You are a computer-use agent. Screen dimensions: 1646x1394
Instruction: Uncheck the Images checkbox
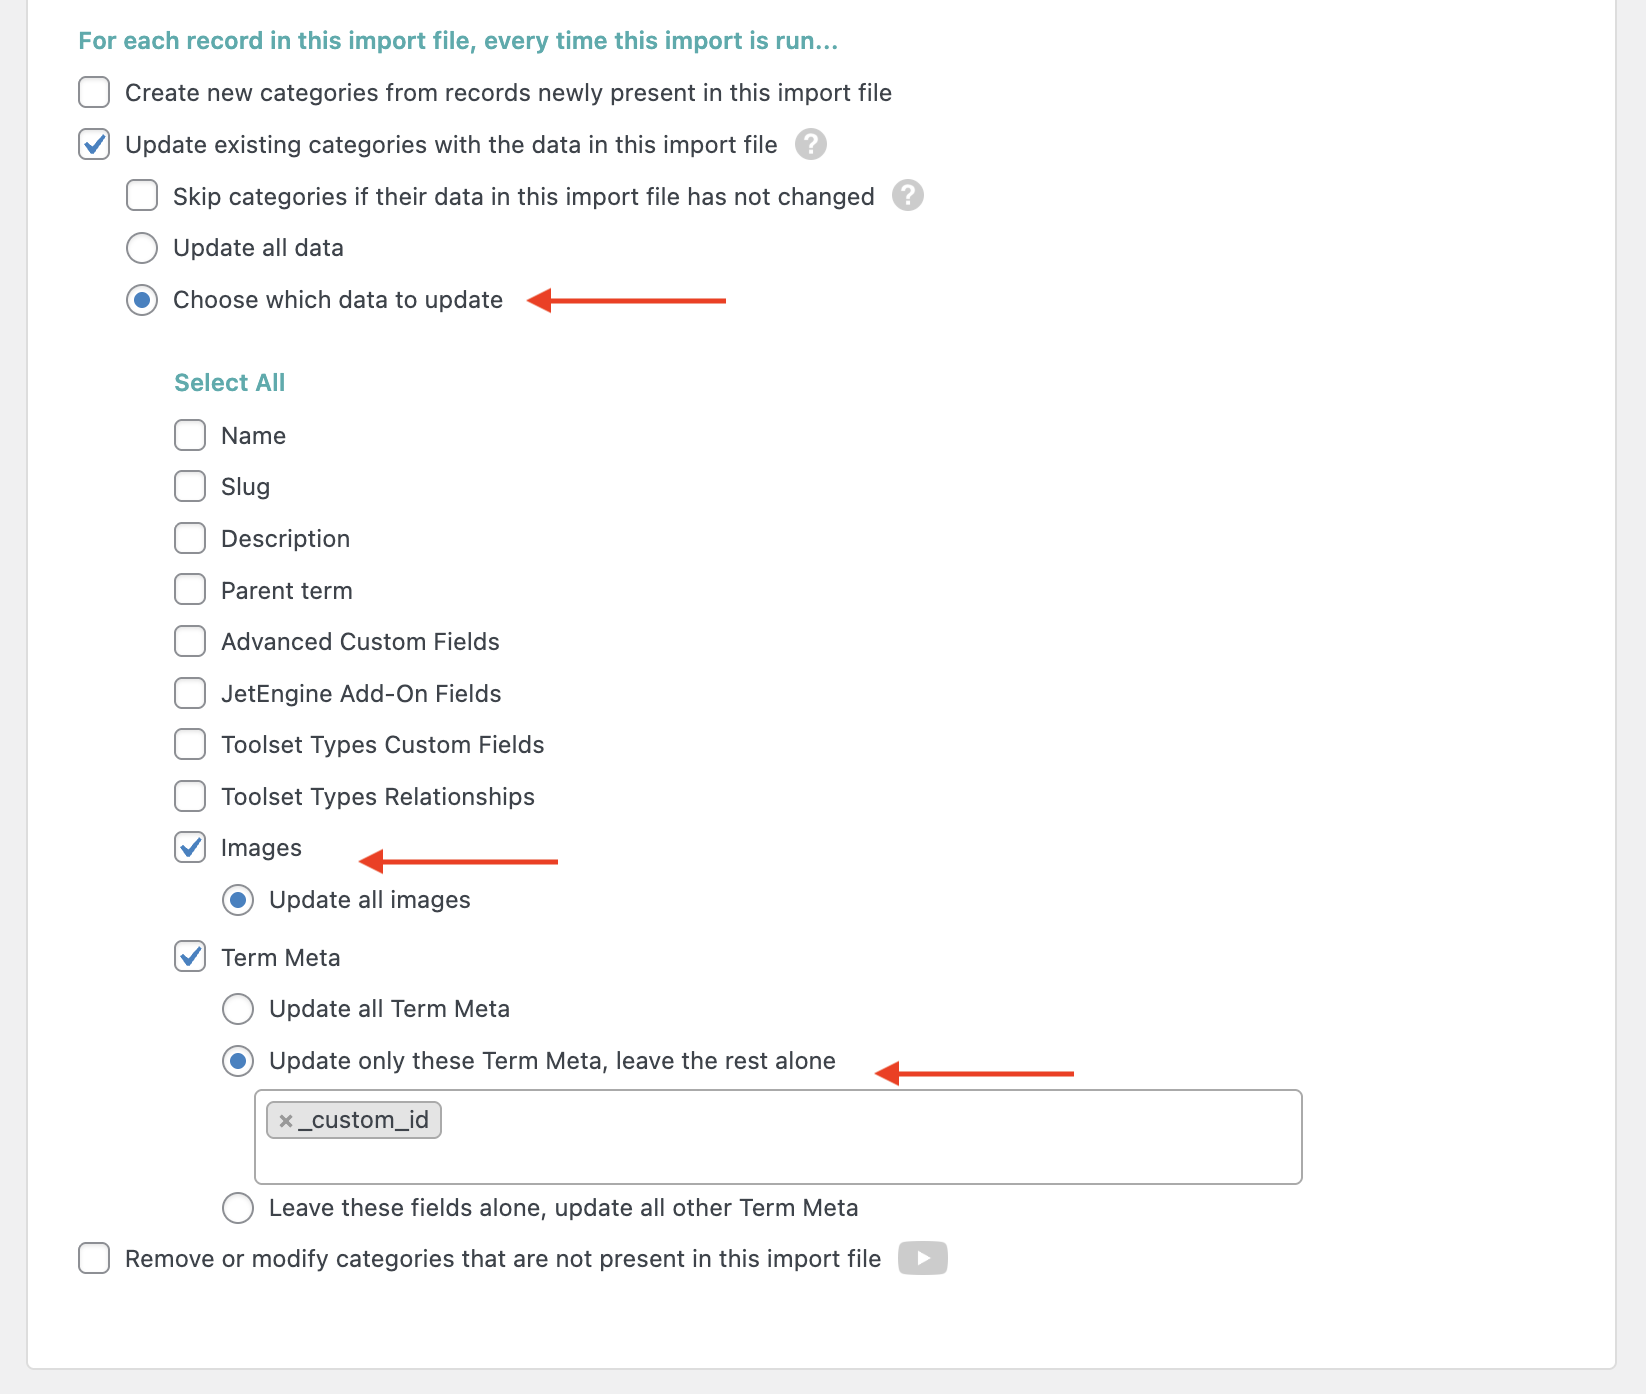click(190, 848)
